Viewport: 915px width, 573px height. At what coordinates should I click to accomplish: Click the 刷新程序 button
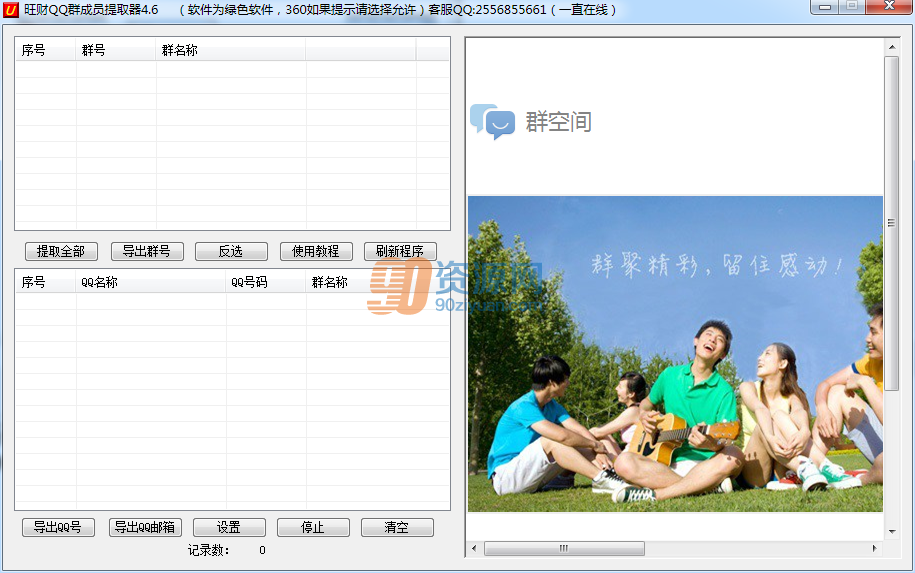pos(400,251)
